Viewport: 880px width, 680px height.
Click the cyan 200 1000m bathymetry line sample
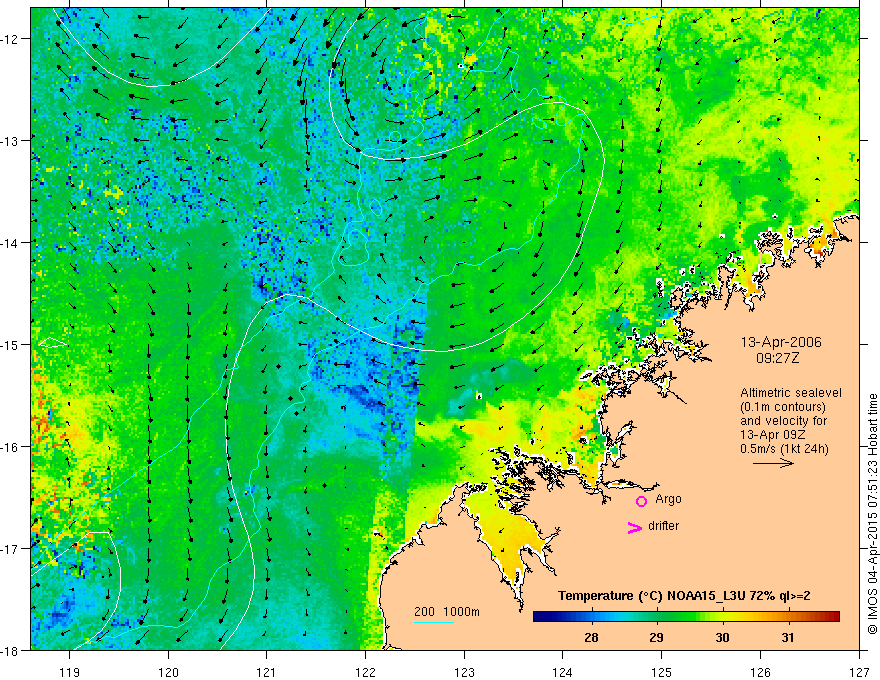434,622
